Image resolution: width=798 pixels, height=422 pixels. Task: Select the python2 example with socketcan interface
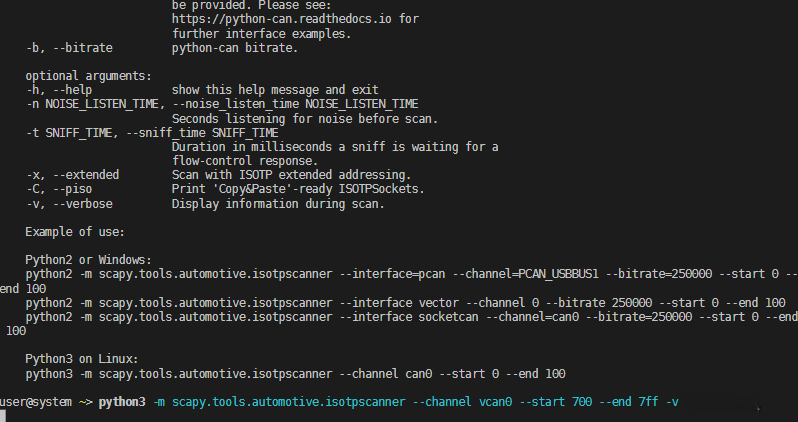point(400,317)
